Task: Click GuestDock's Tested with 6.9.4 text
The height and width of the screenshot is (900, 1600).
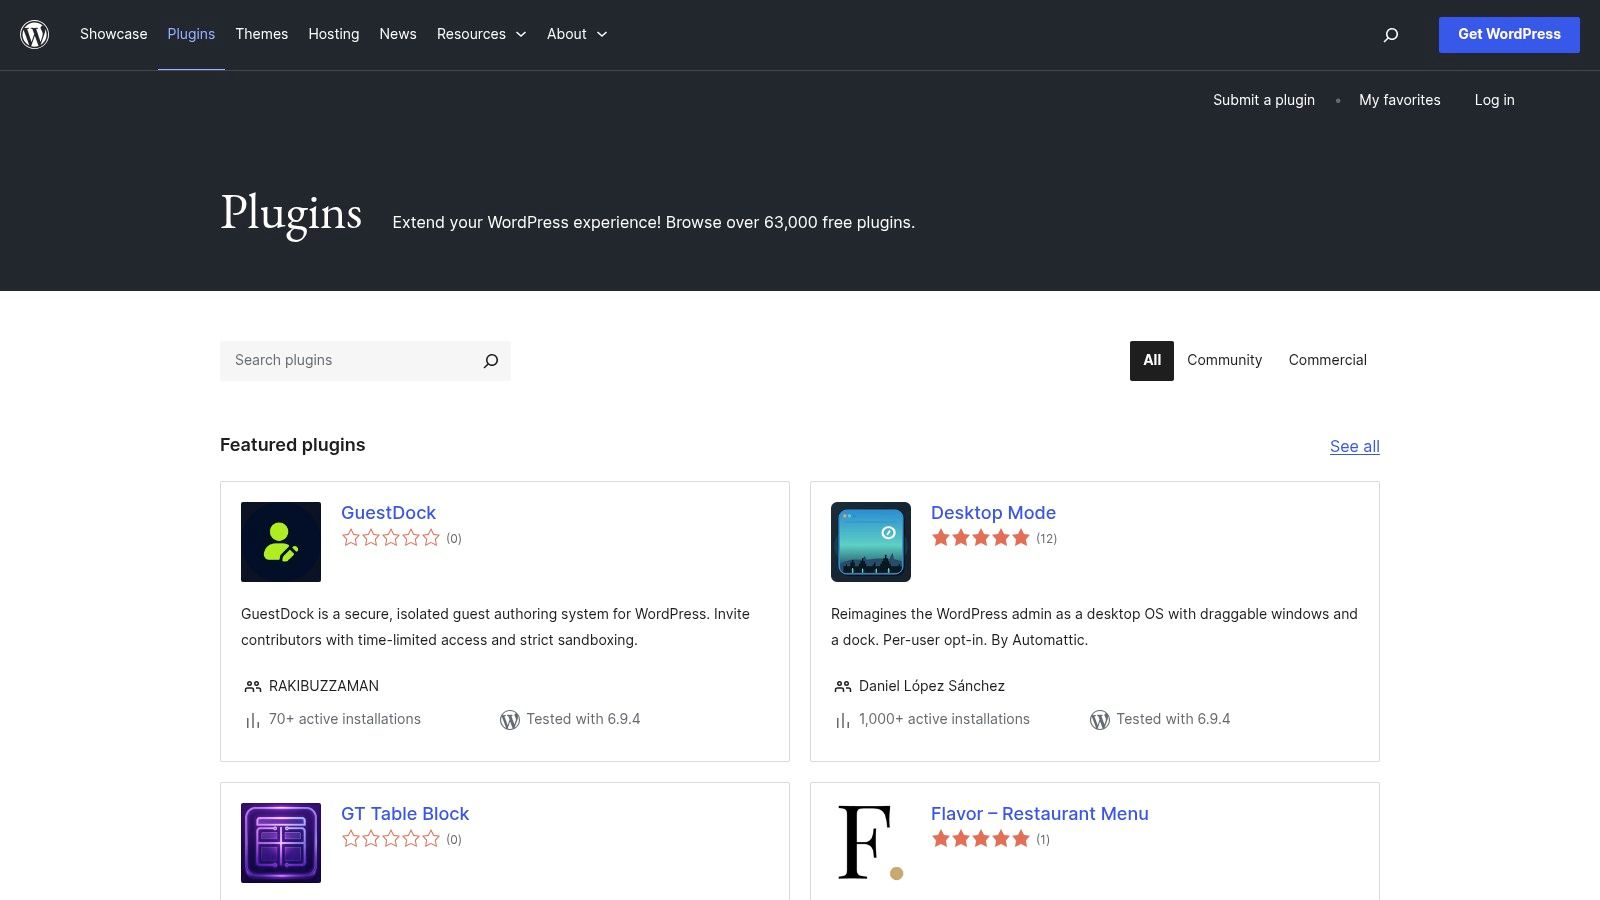Action: [x=584, y=719]
